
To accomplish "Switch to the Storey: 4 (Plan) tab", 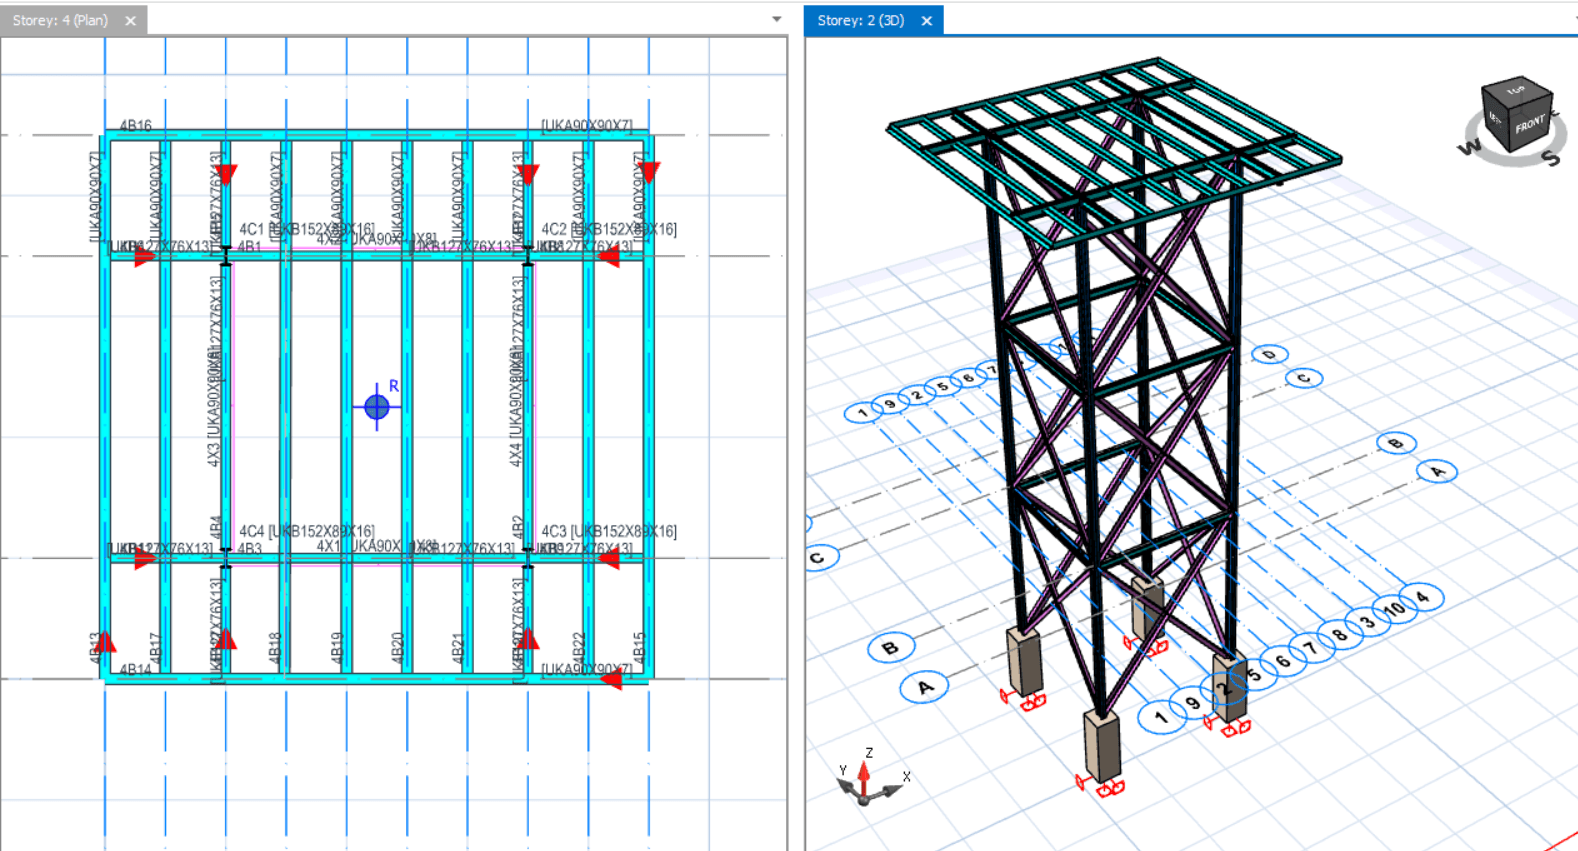I will (60, 20).
